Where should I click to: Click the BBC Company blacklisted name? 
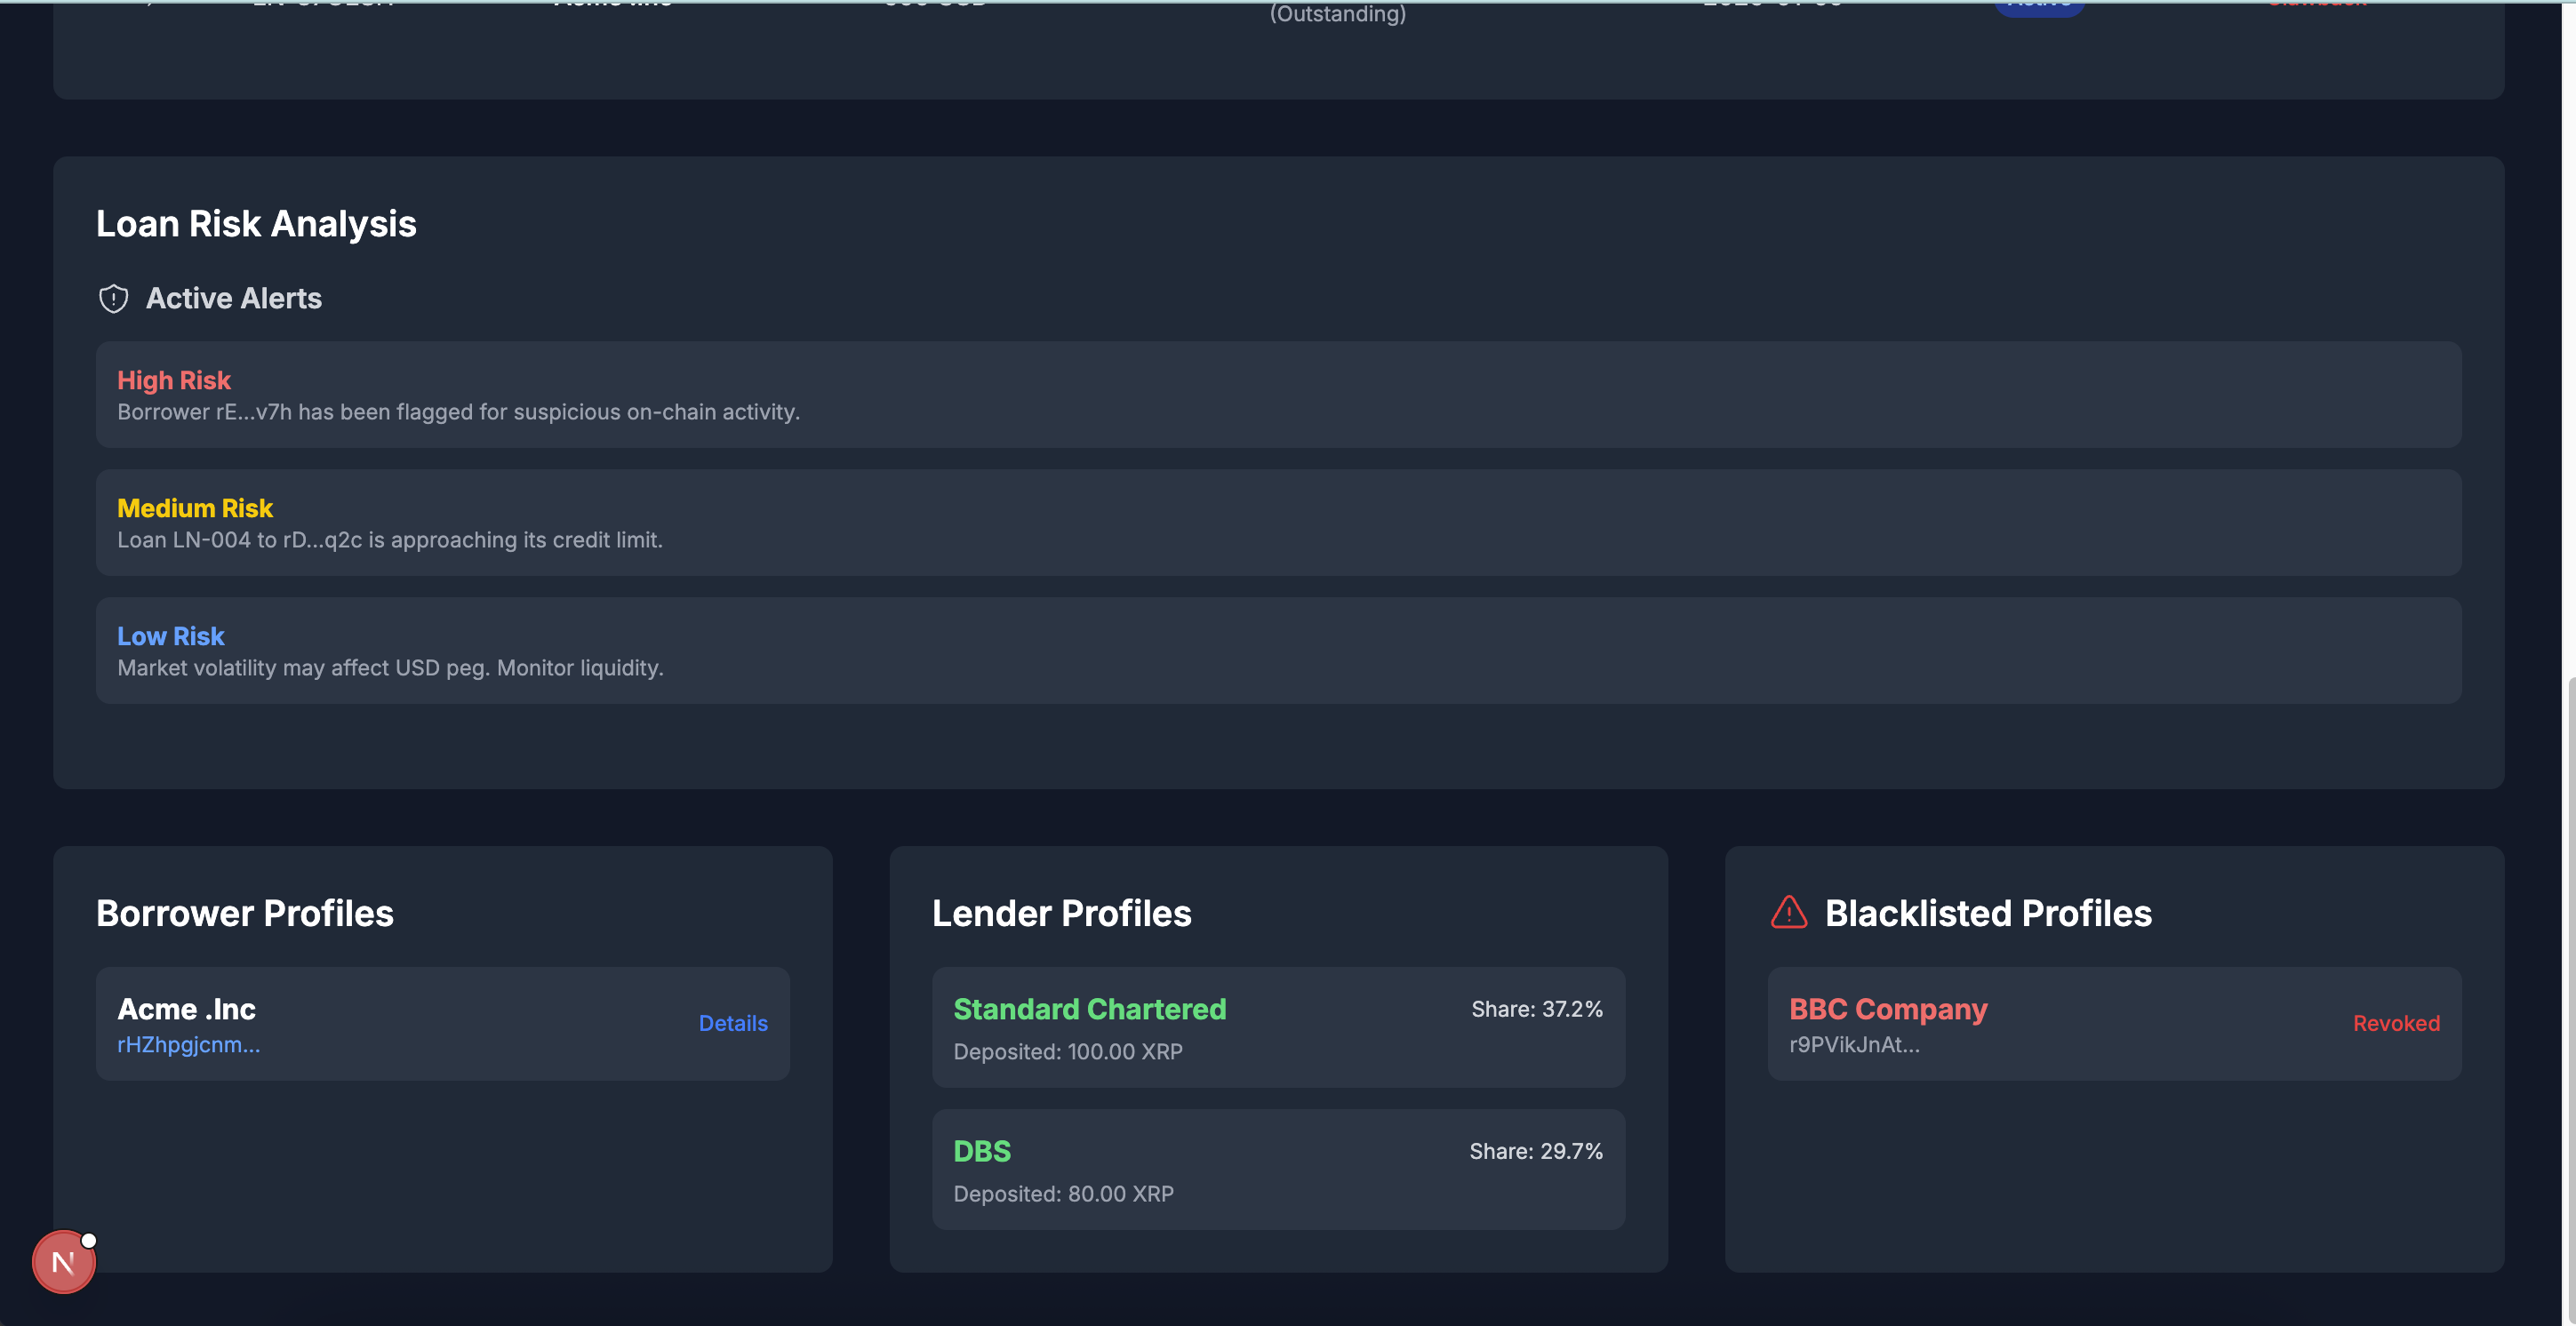click(1887, 1009)
